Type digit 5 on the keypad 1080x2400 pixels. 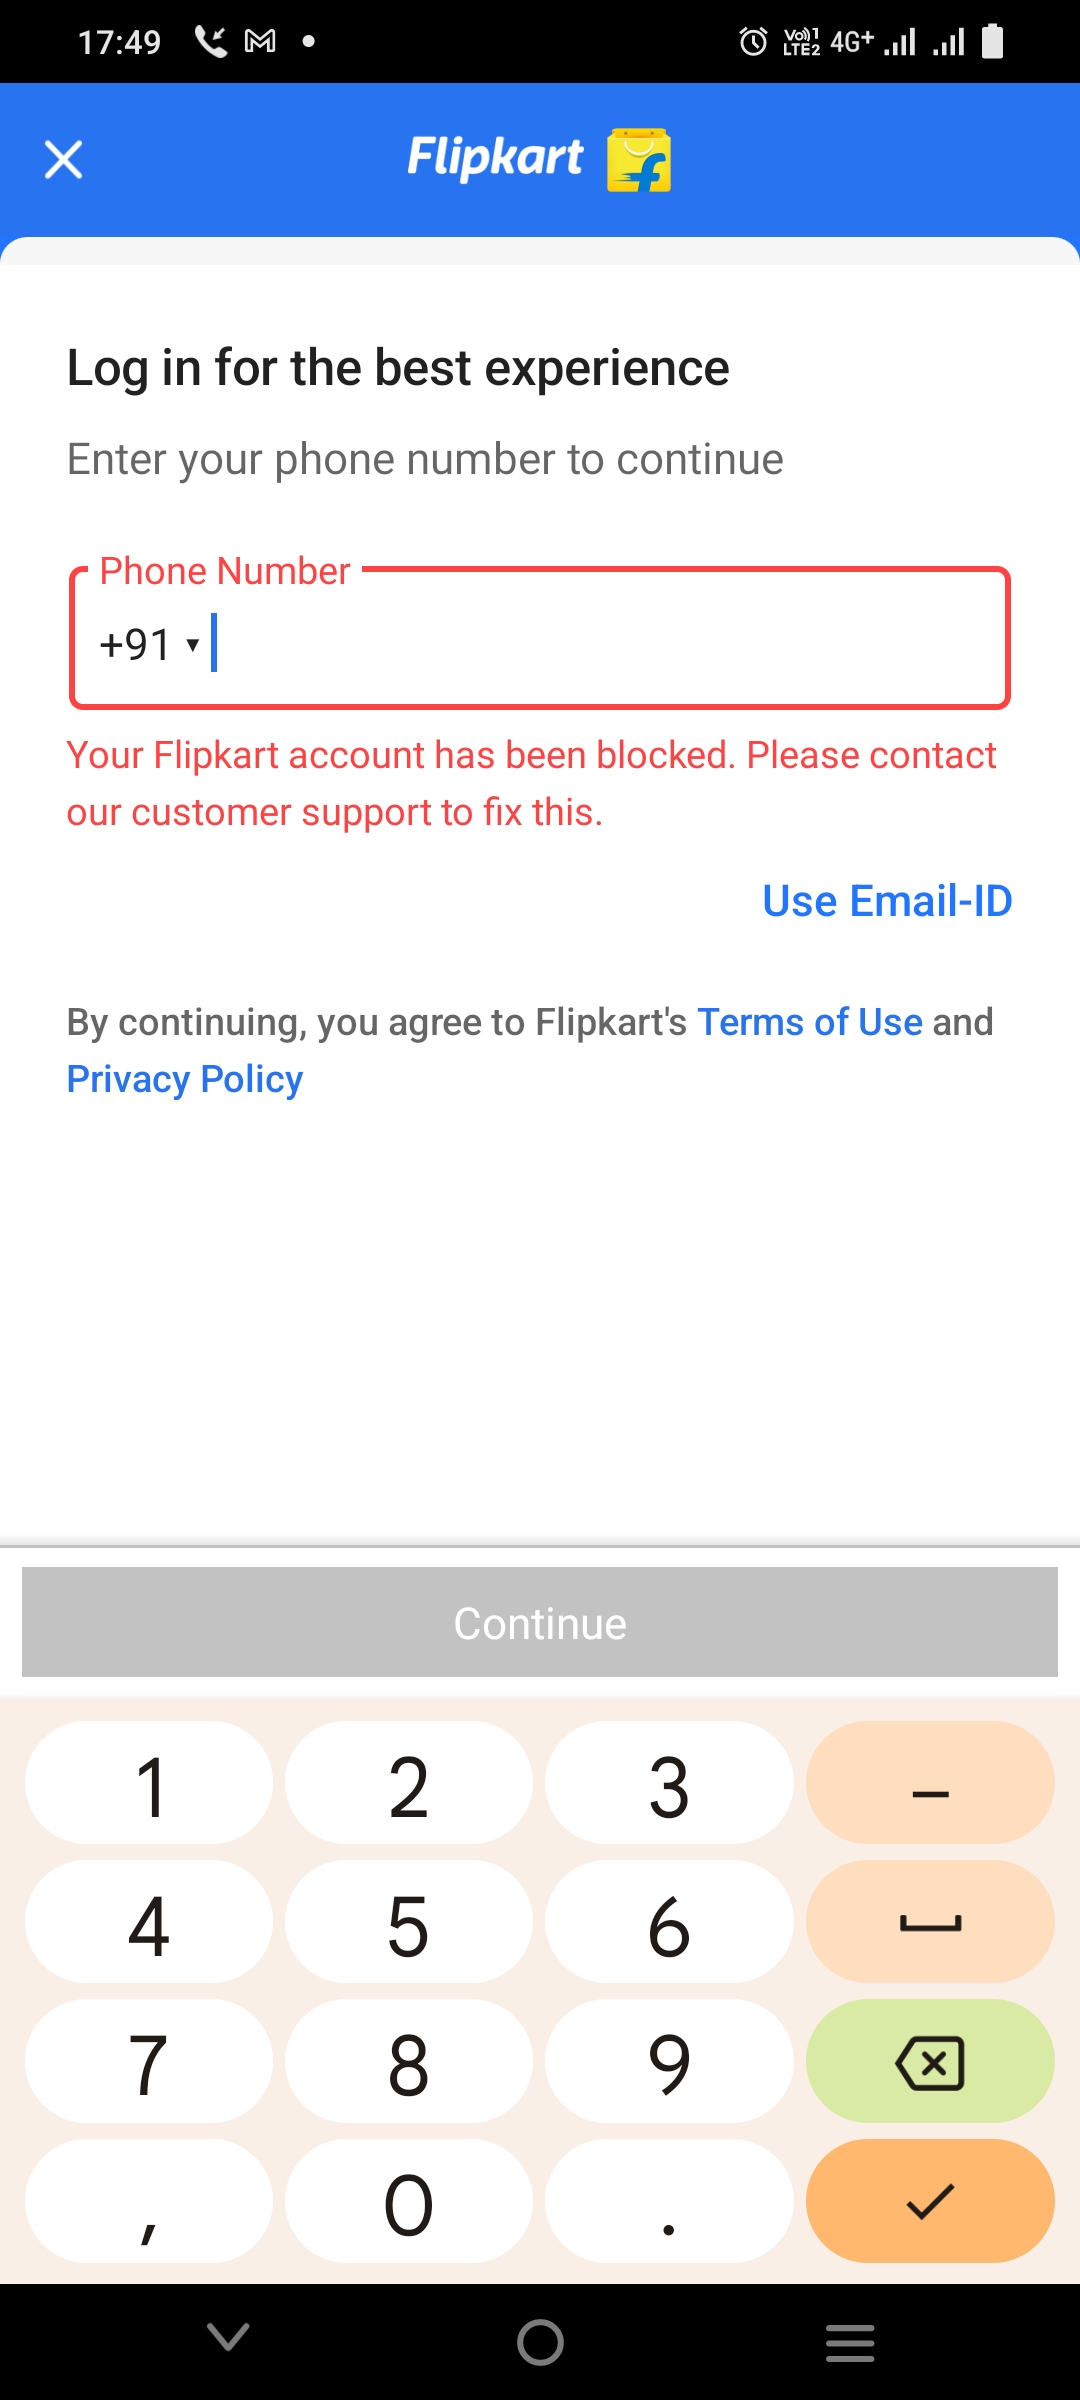coord(408,1923)
